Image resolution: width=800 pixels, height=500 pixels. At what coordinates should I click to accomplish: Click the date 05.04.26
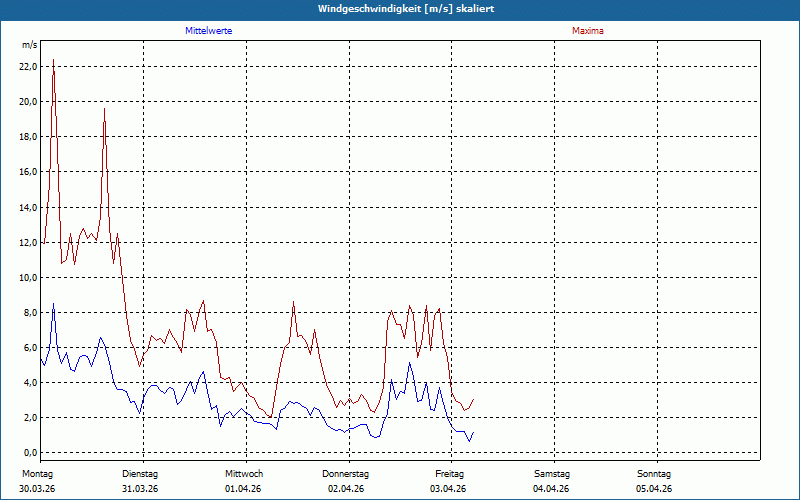(654, 489)
